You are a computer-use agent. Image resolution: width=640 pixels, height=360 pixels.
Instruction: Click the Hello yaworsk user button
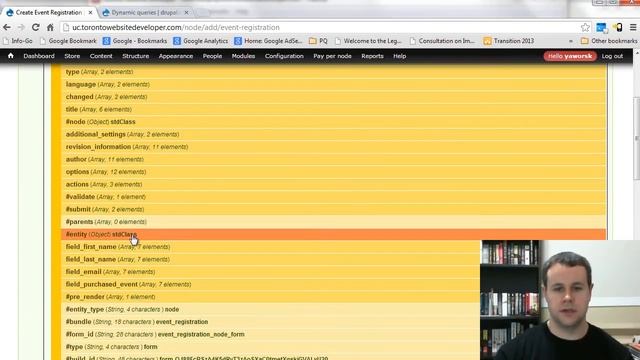(570, 56)
